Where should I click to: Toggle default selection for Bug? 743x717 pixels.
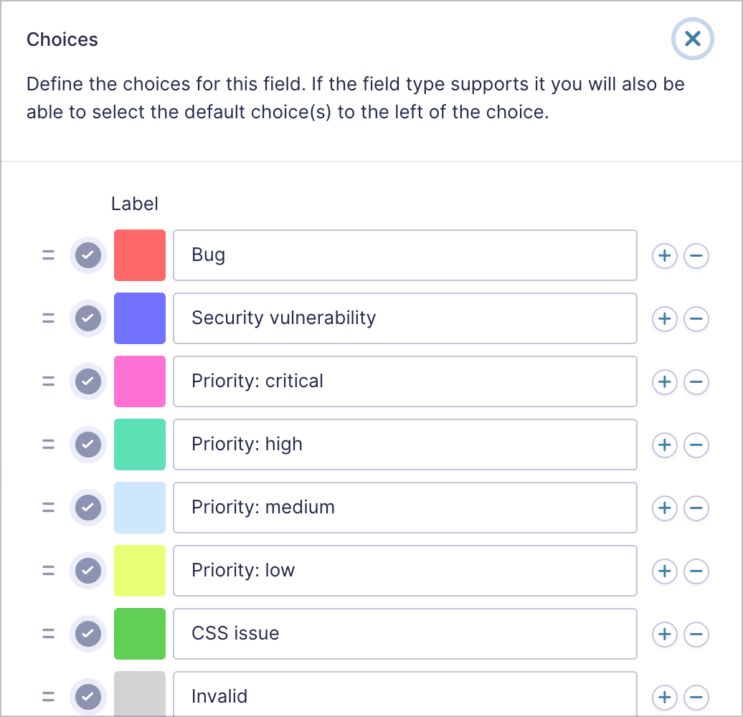pos(89,256)
